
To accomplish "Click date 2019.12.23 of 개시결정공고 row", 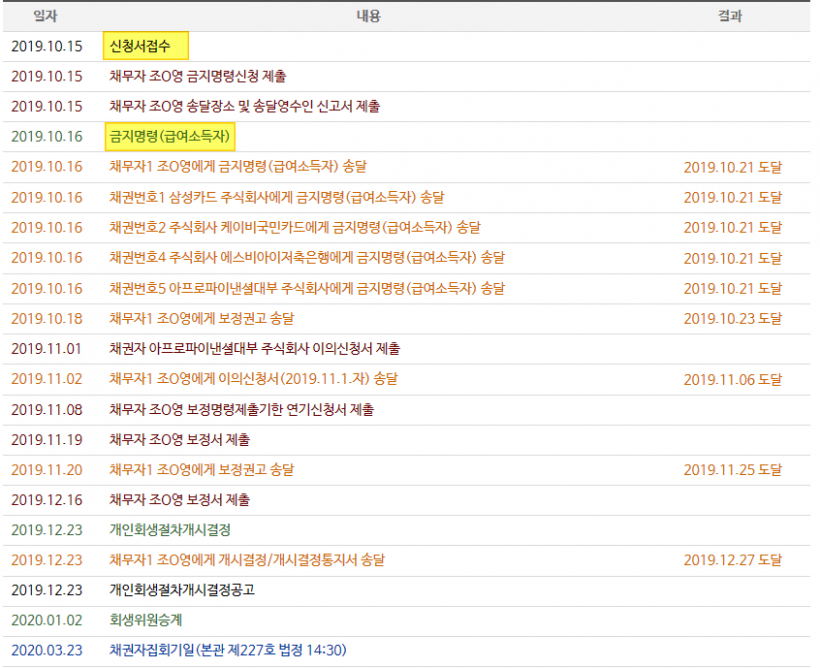I will (x=47, y=590).
